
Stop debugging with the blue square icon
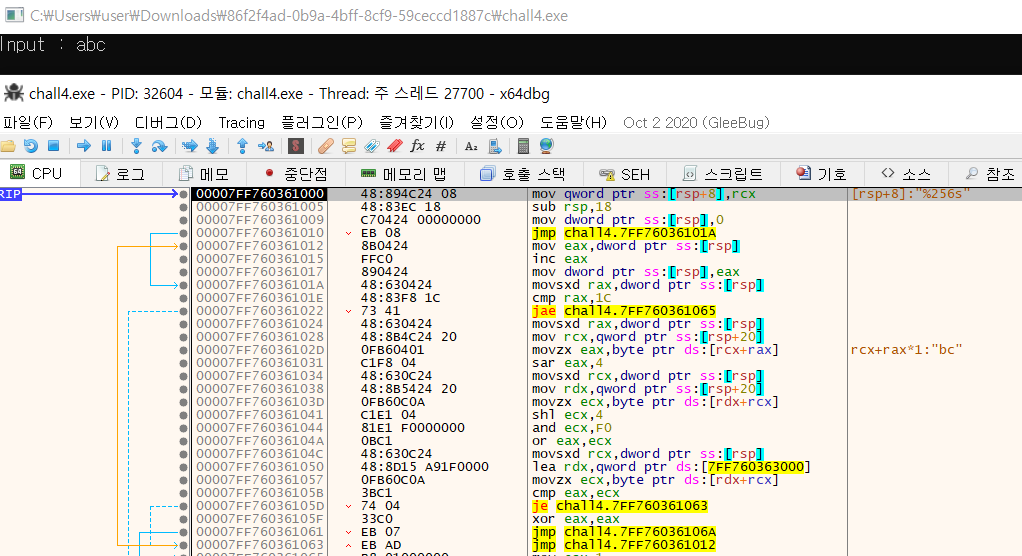54,146
